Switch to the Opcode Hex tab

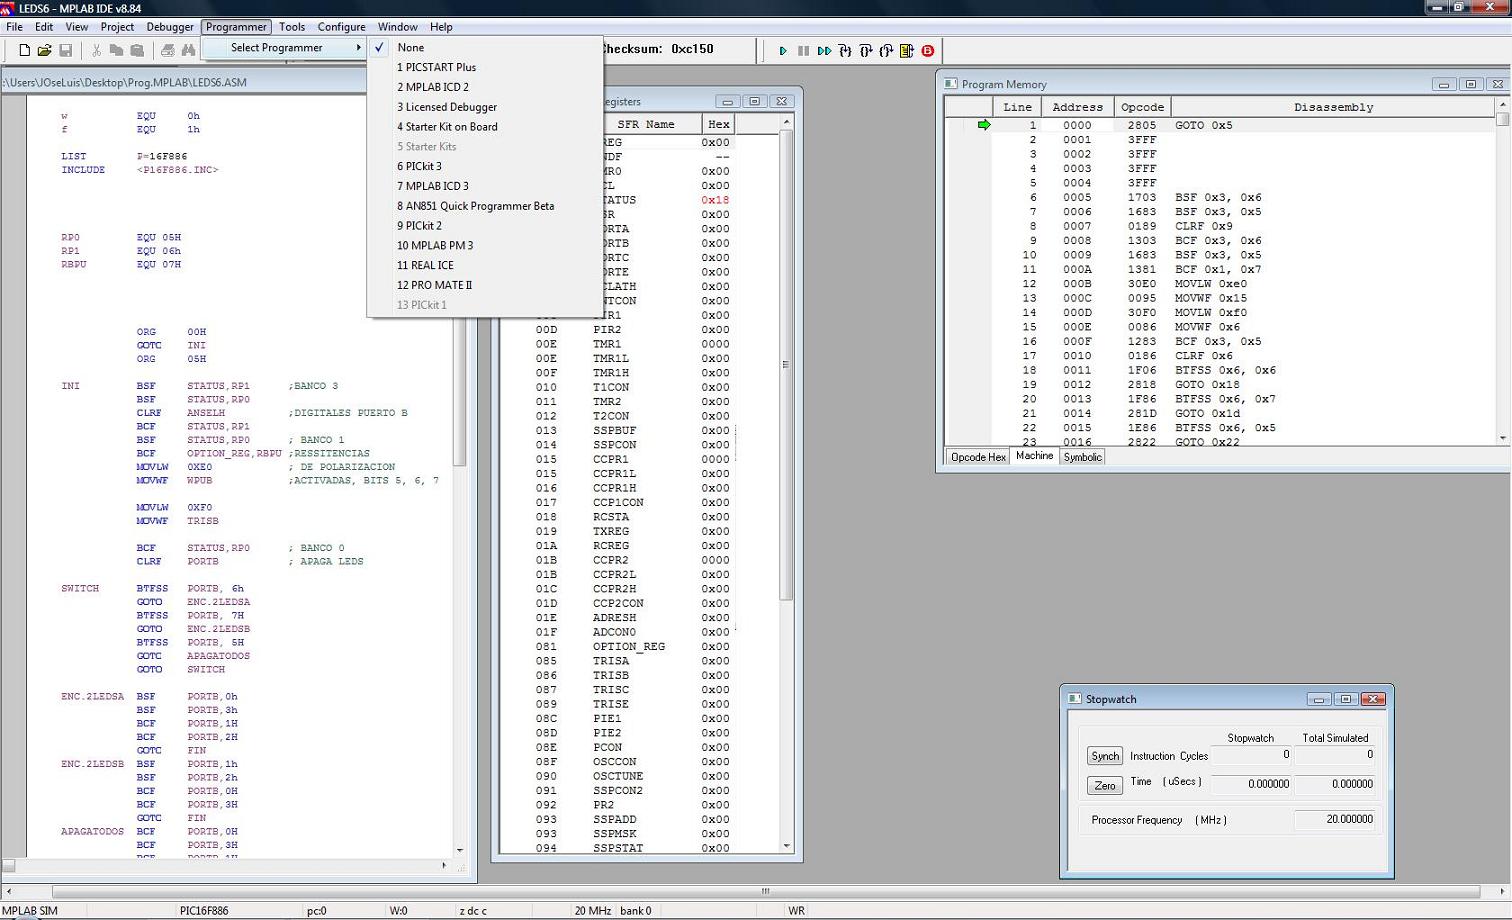tap(977, 457)
